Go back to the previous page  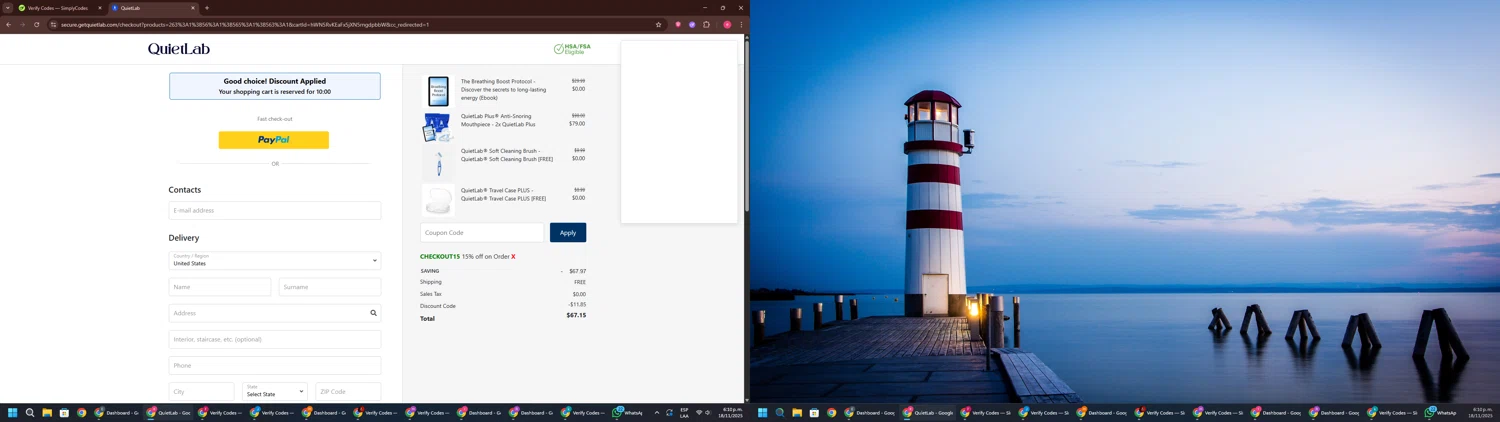(9, 25)
